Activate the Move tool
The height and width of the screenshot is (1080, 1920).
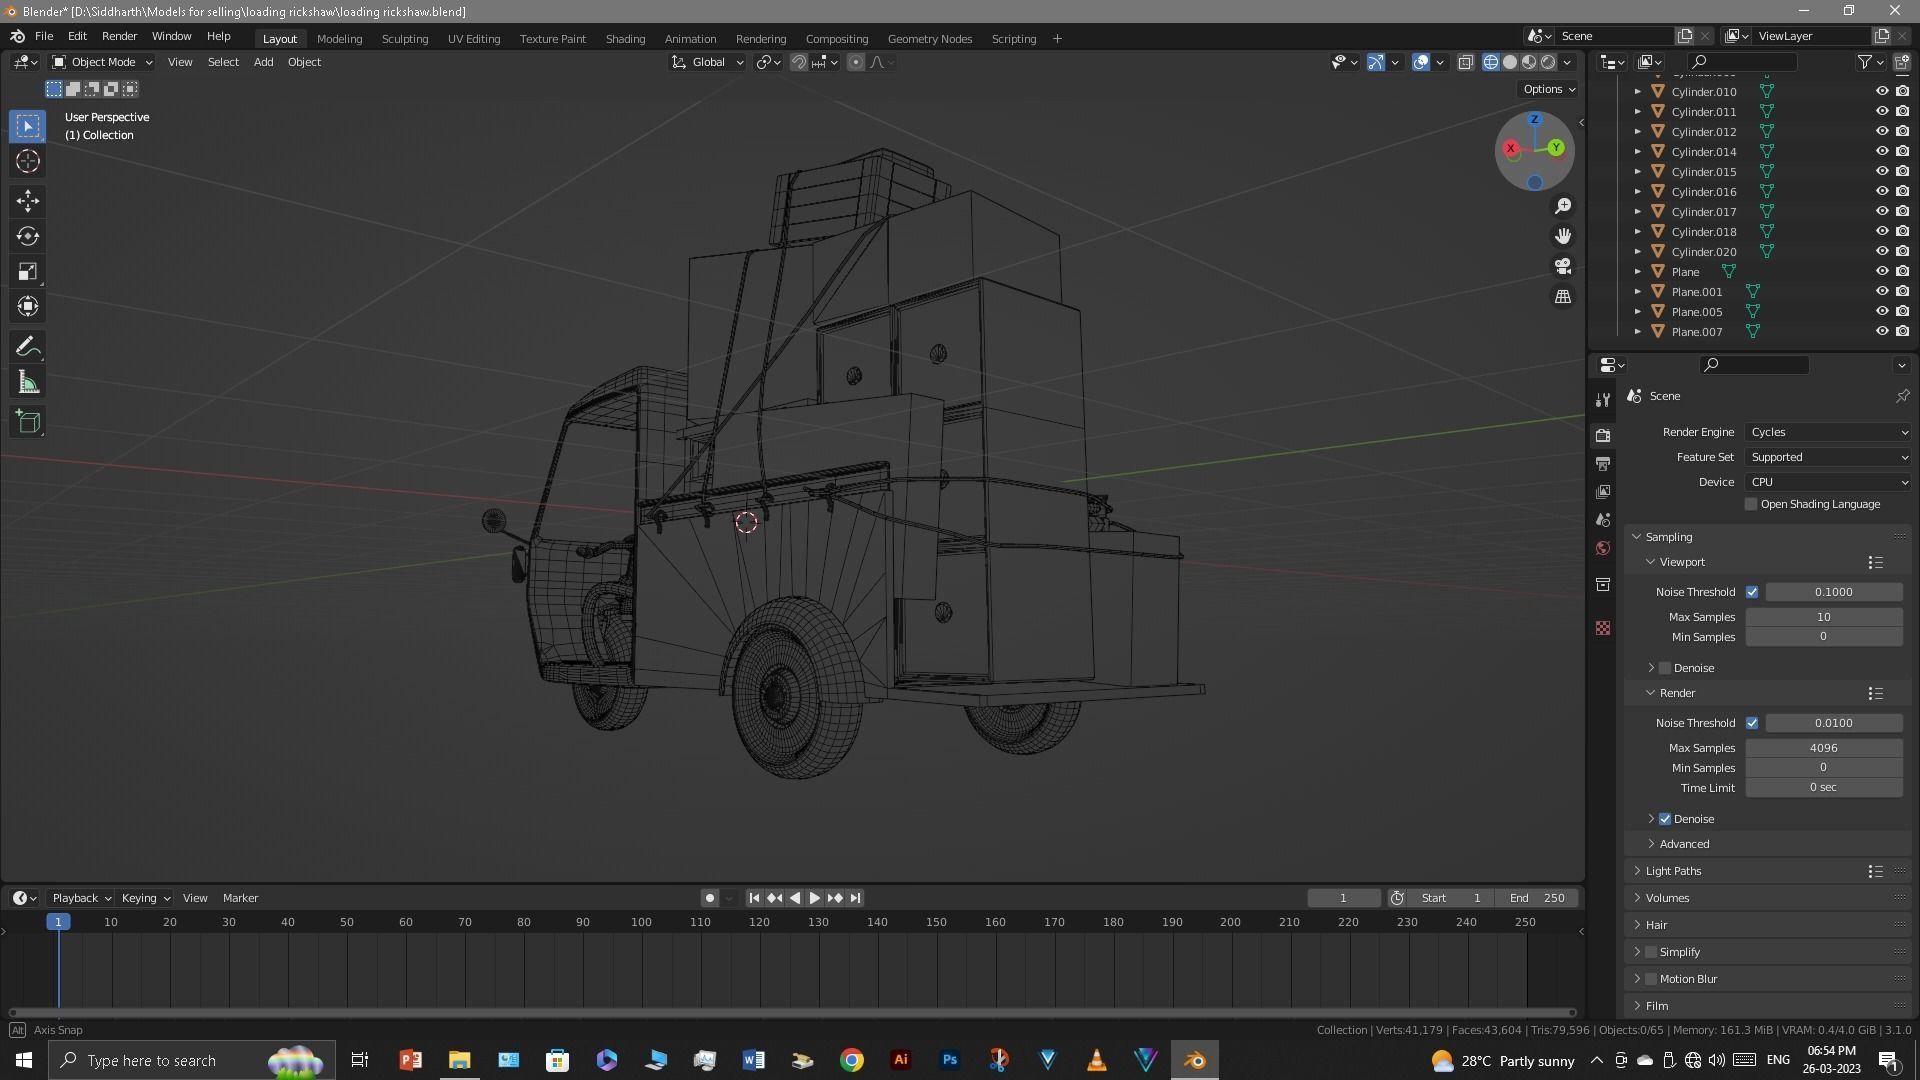(28, 201)
